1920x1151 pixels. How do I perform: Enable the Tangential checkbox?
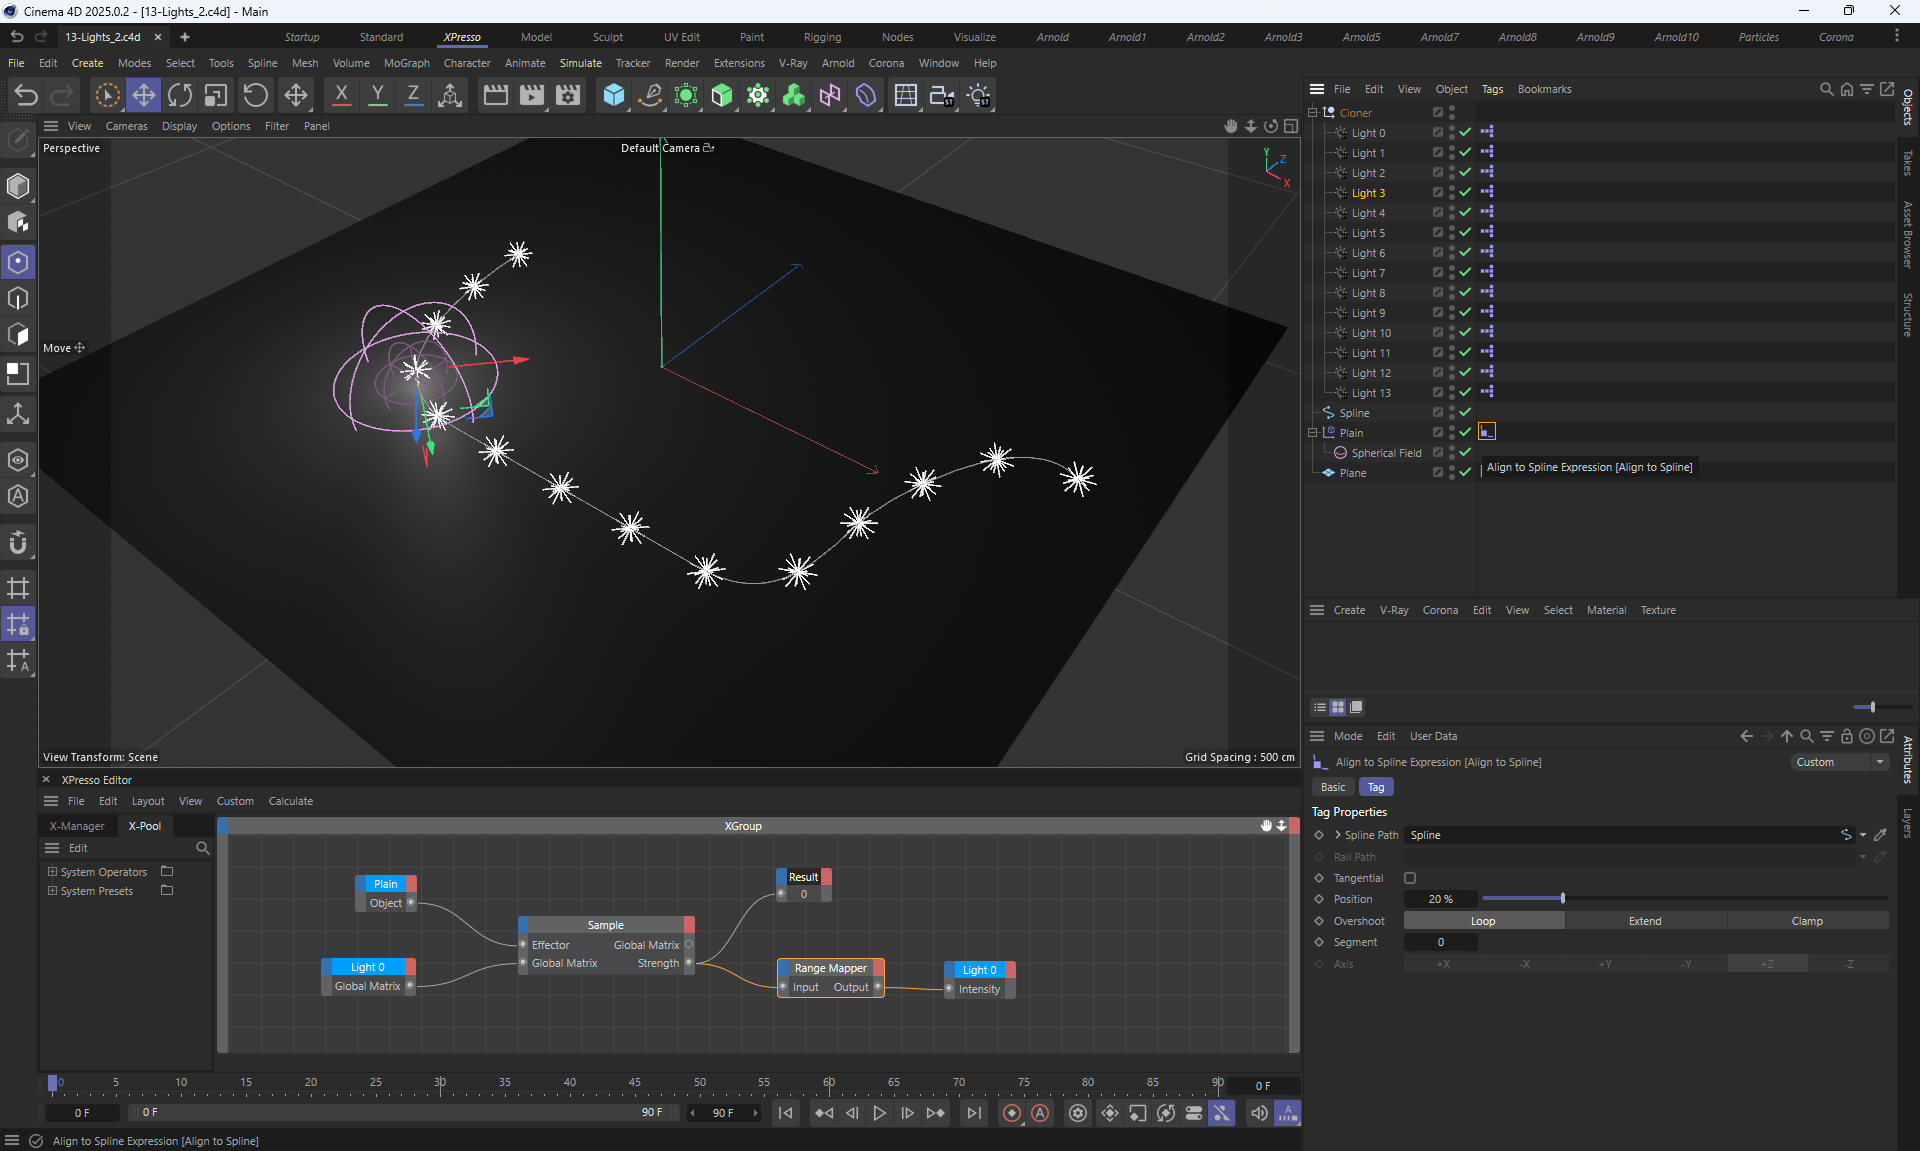(x=1410, y=878)
